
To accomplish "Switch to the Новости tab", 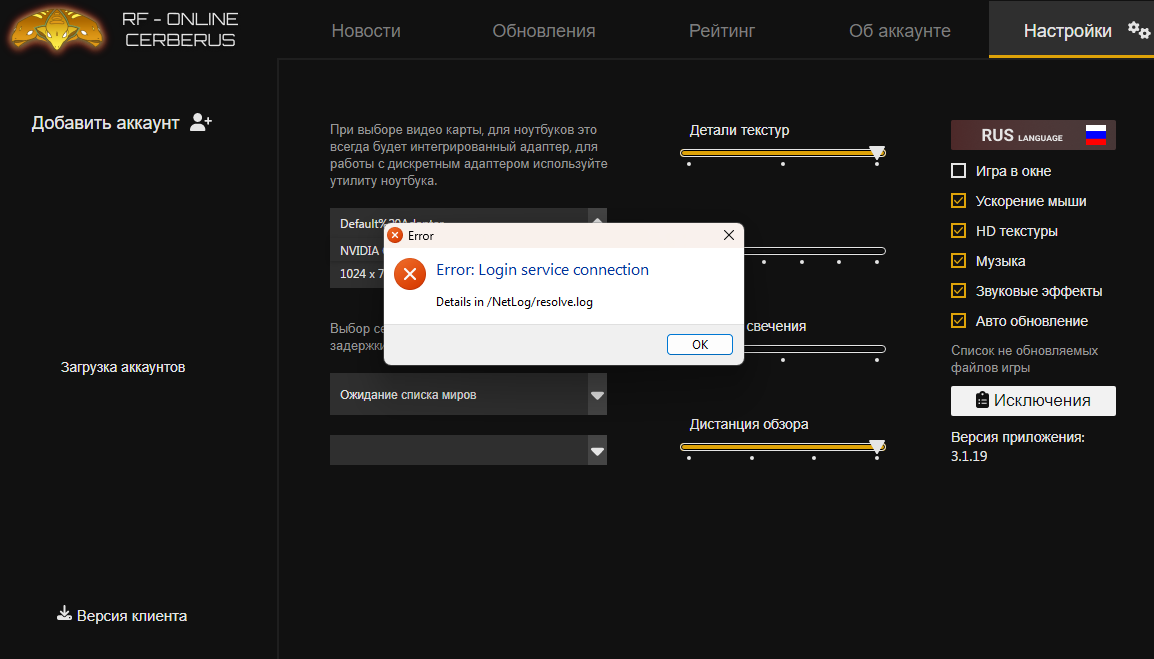I will click(x=366, y=31).
